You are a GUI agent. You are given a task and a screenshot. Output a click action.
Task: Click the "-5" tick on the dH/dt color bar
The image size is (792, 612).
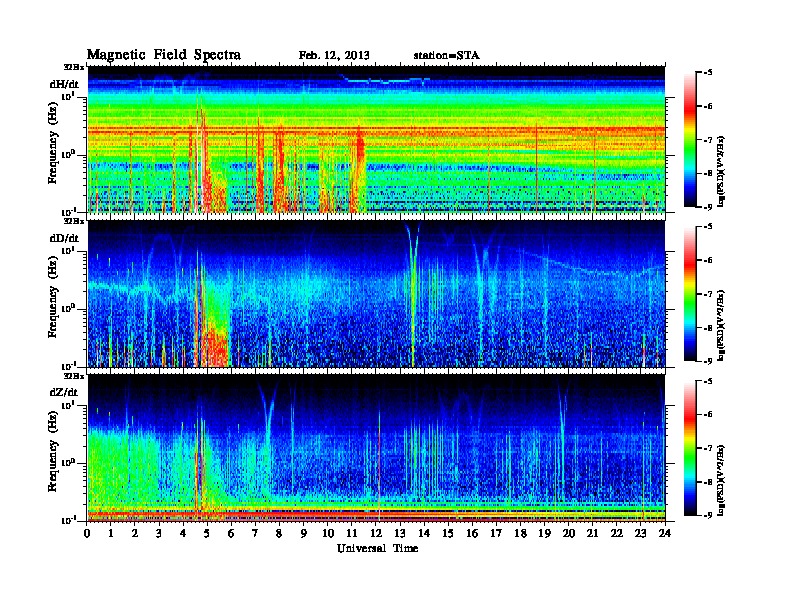[708, 73]
